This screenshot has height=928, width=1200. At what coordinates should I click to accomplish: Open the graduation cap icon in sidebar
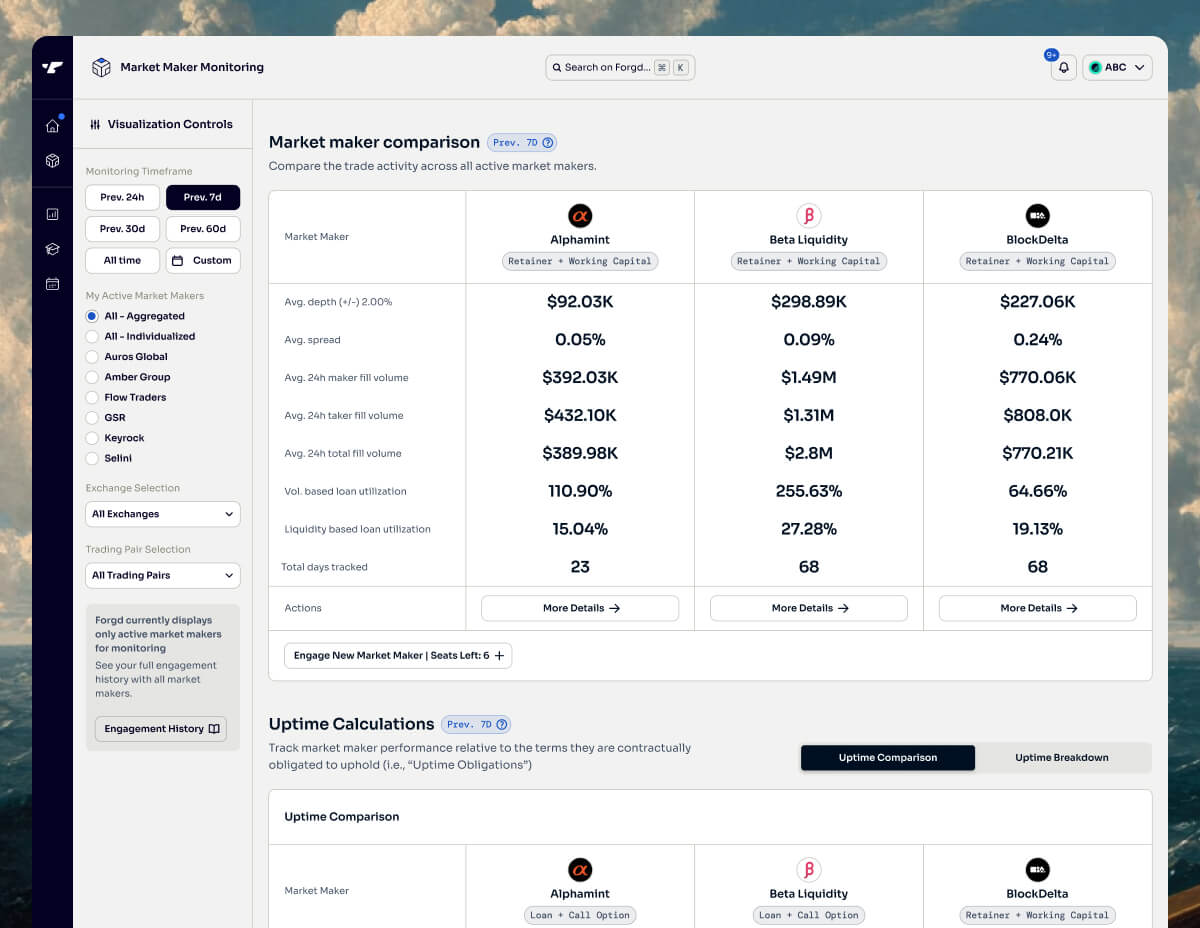(52, 249)
